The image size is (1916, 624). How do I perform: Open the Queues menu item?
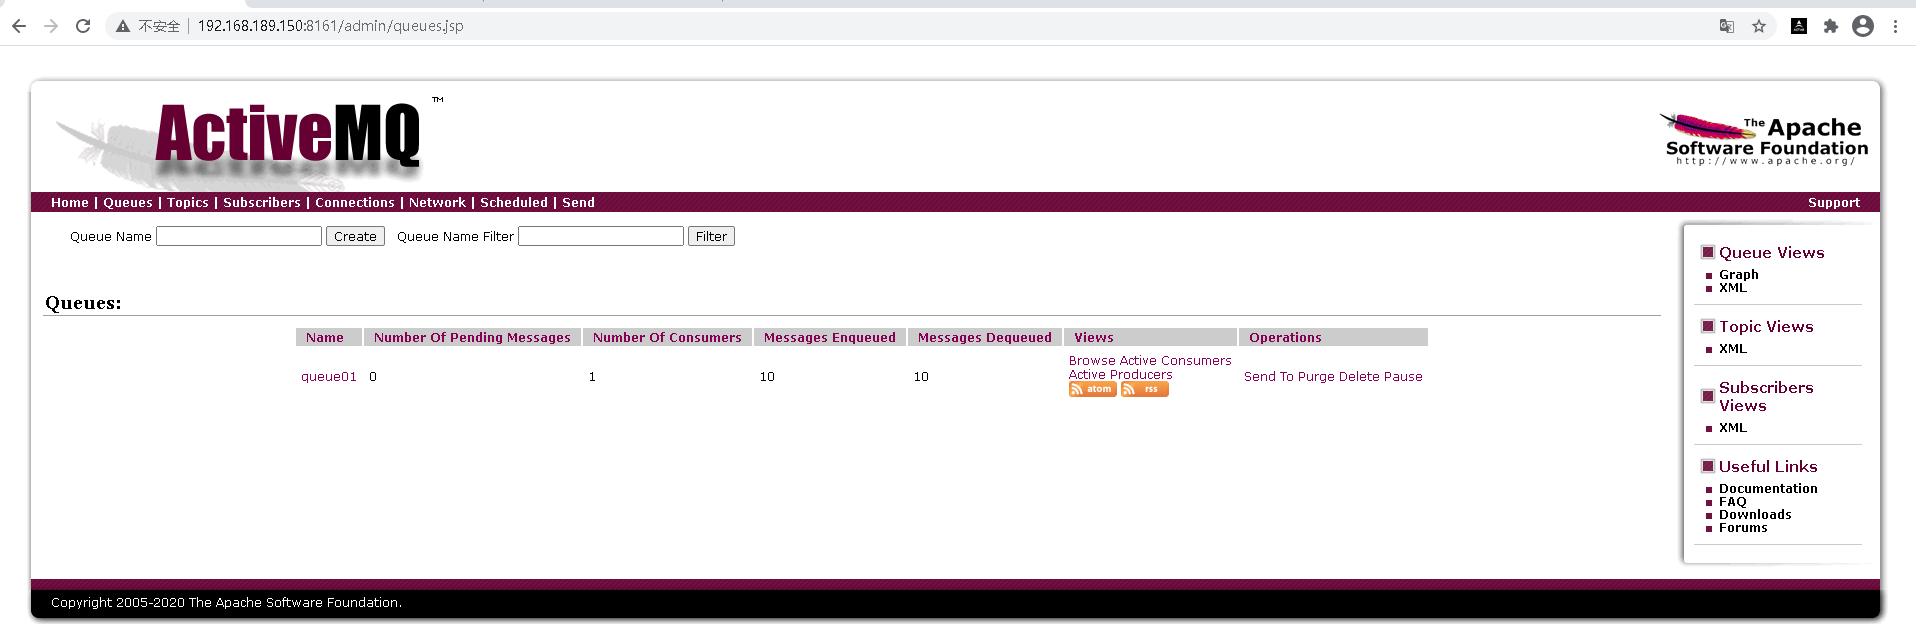[x=128, y=202]
